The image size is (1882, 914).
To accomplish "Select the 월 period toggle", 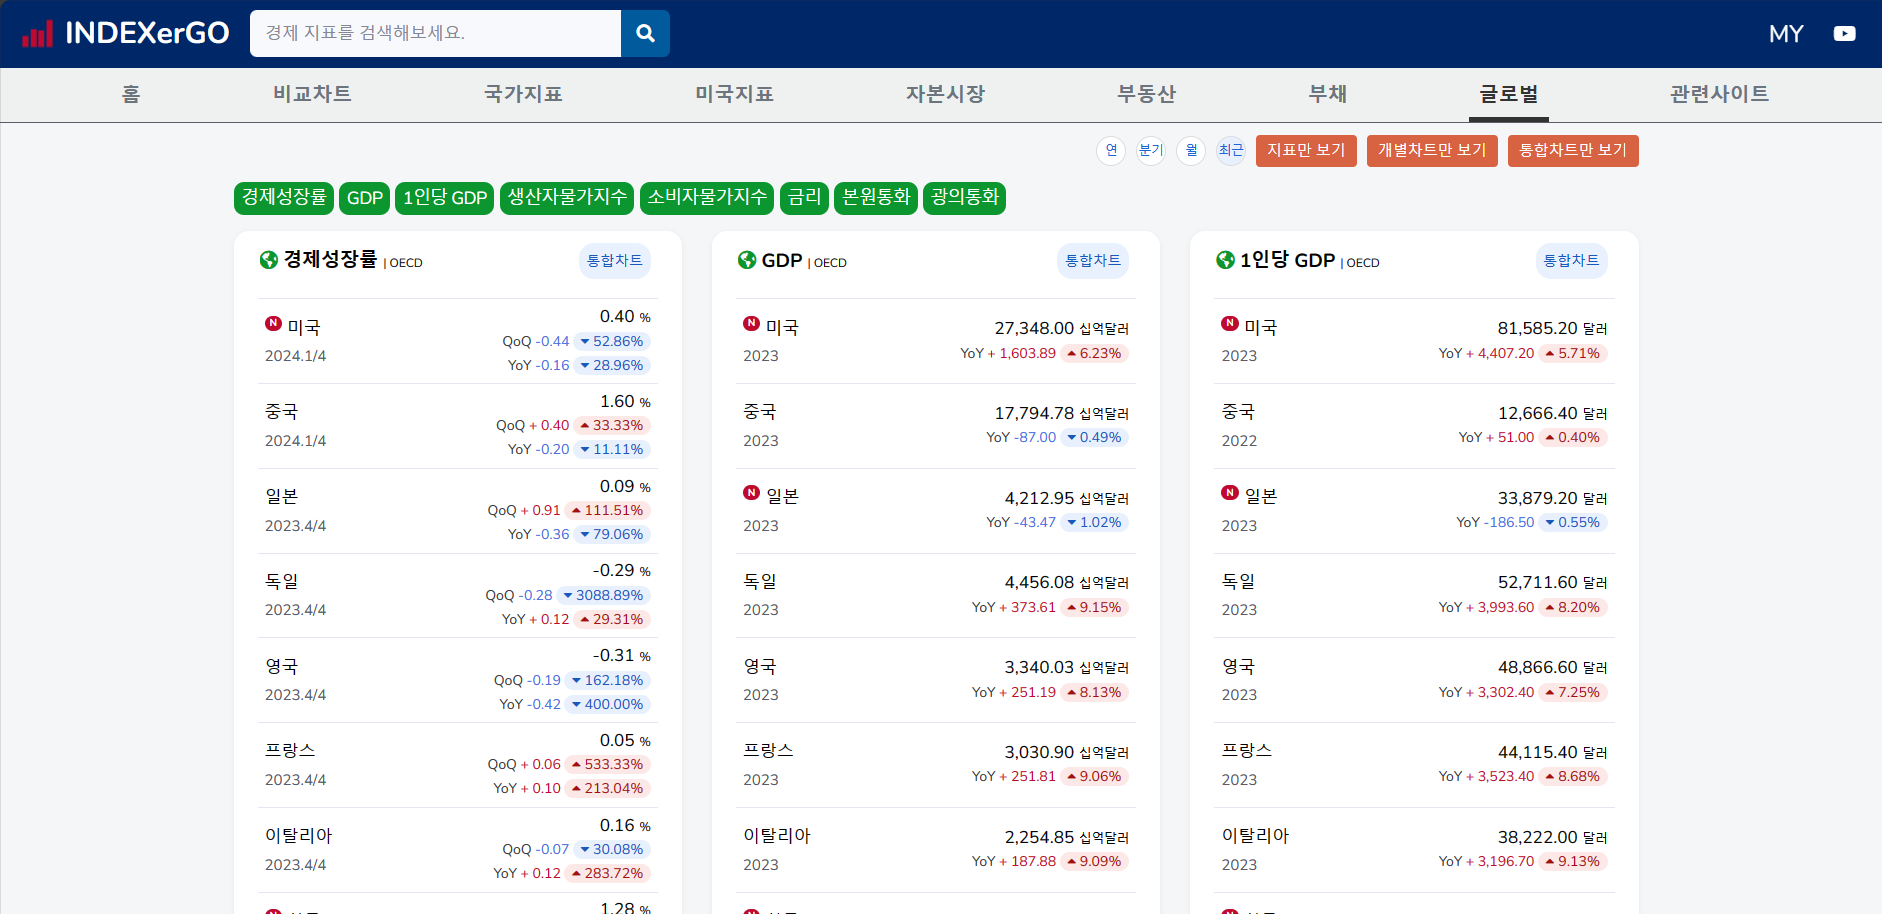I will pos(1191,151).
